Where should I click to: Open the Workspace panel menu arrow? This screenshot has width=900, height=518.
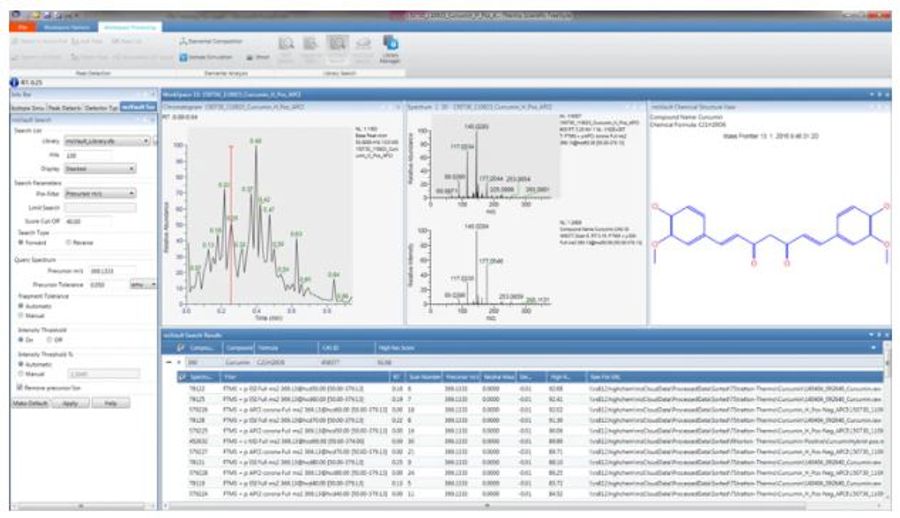coord(871,95)
